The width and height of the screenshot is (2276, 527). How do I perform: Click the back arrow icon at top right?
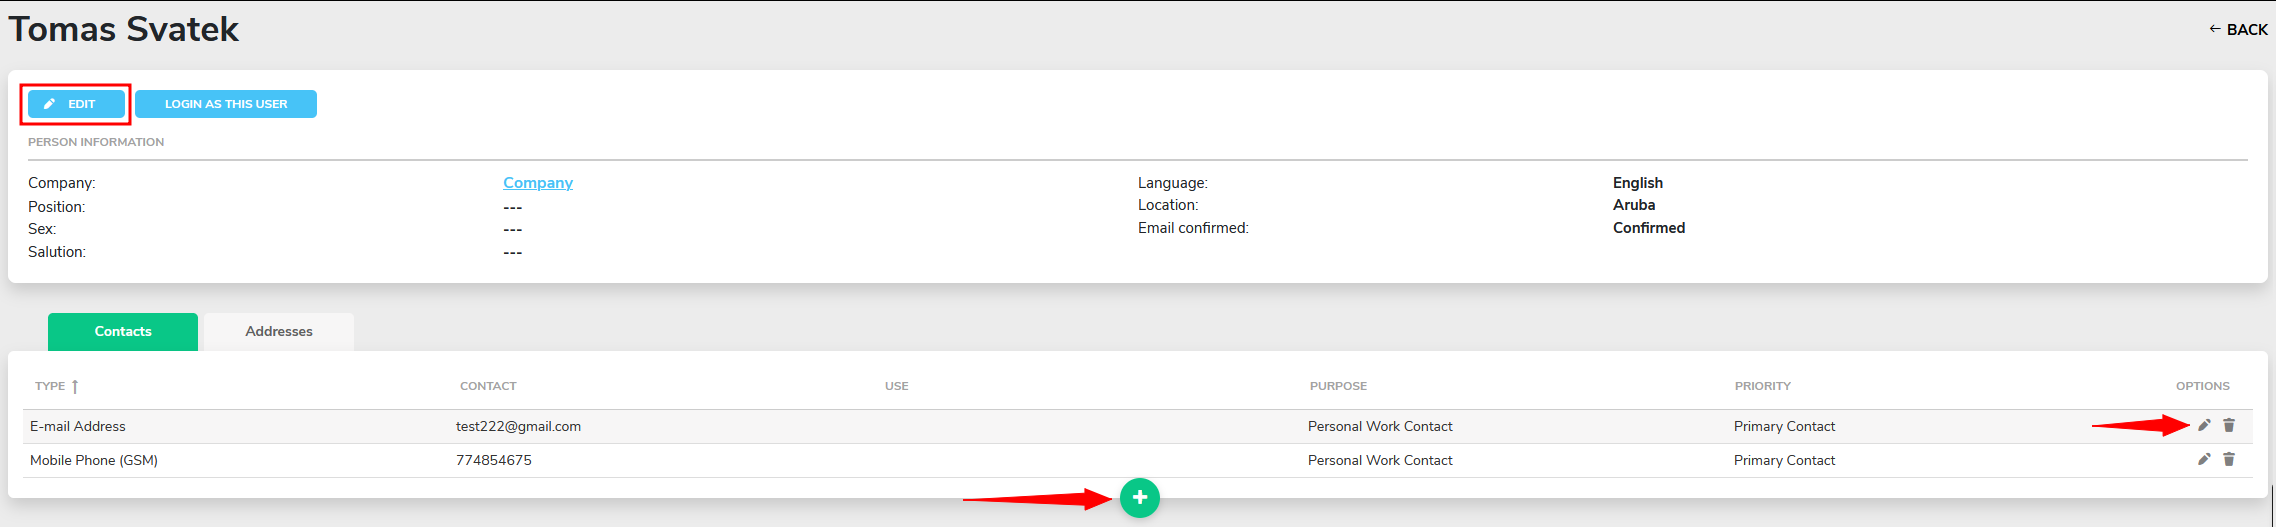[x=2215, y=29]
